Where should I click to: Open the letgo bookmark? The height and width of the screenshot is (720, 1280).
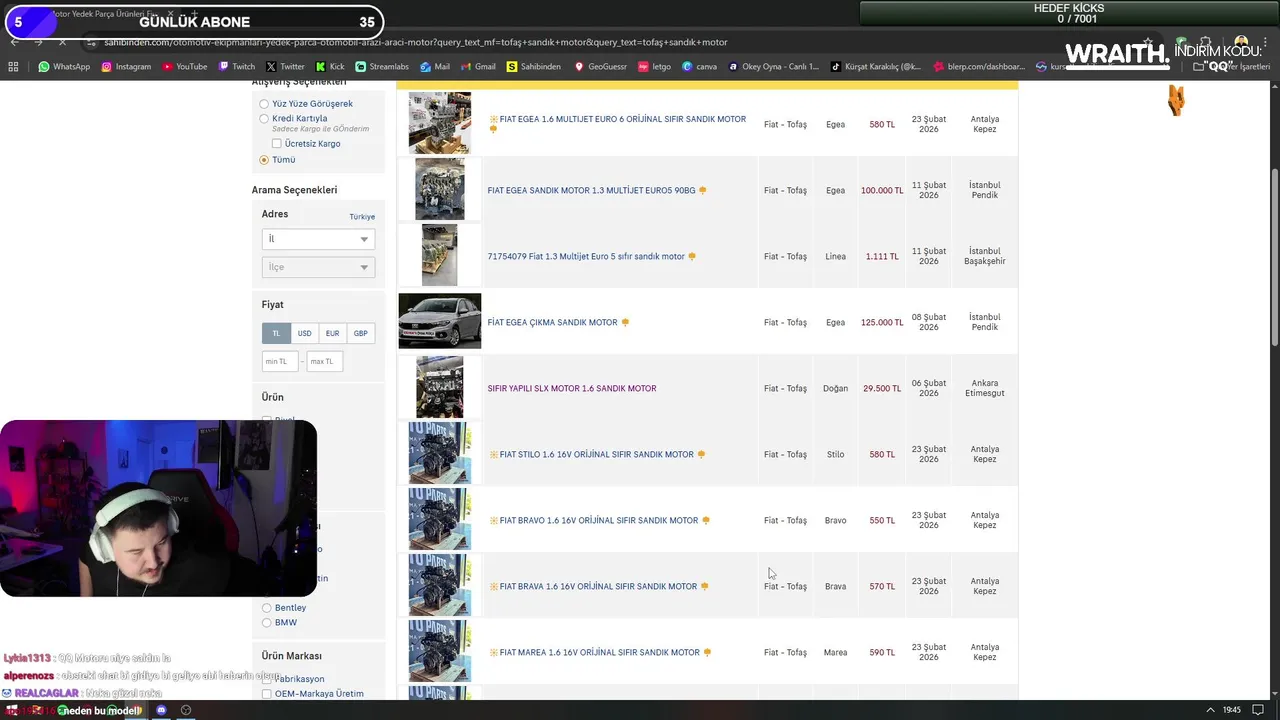[654, 67]
